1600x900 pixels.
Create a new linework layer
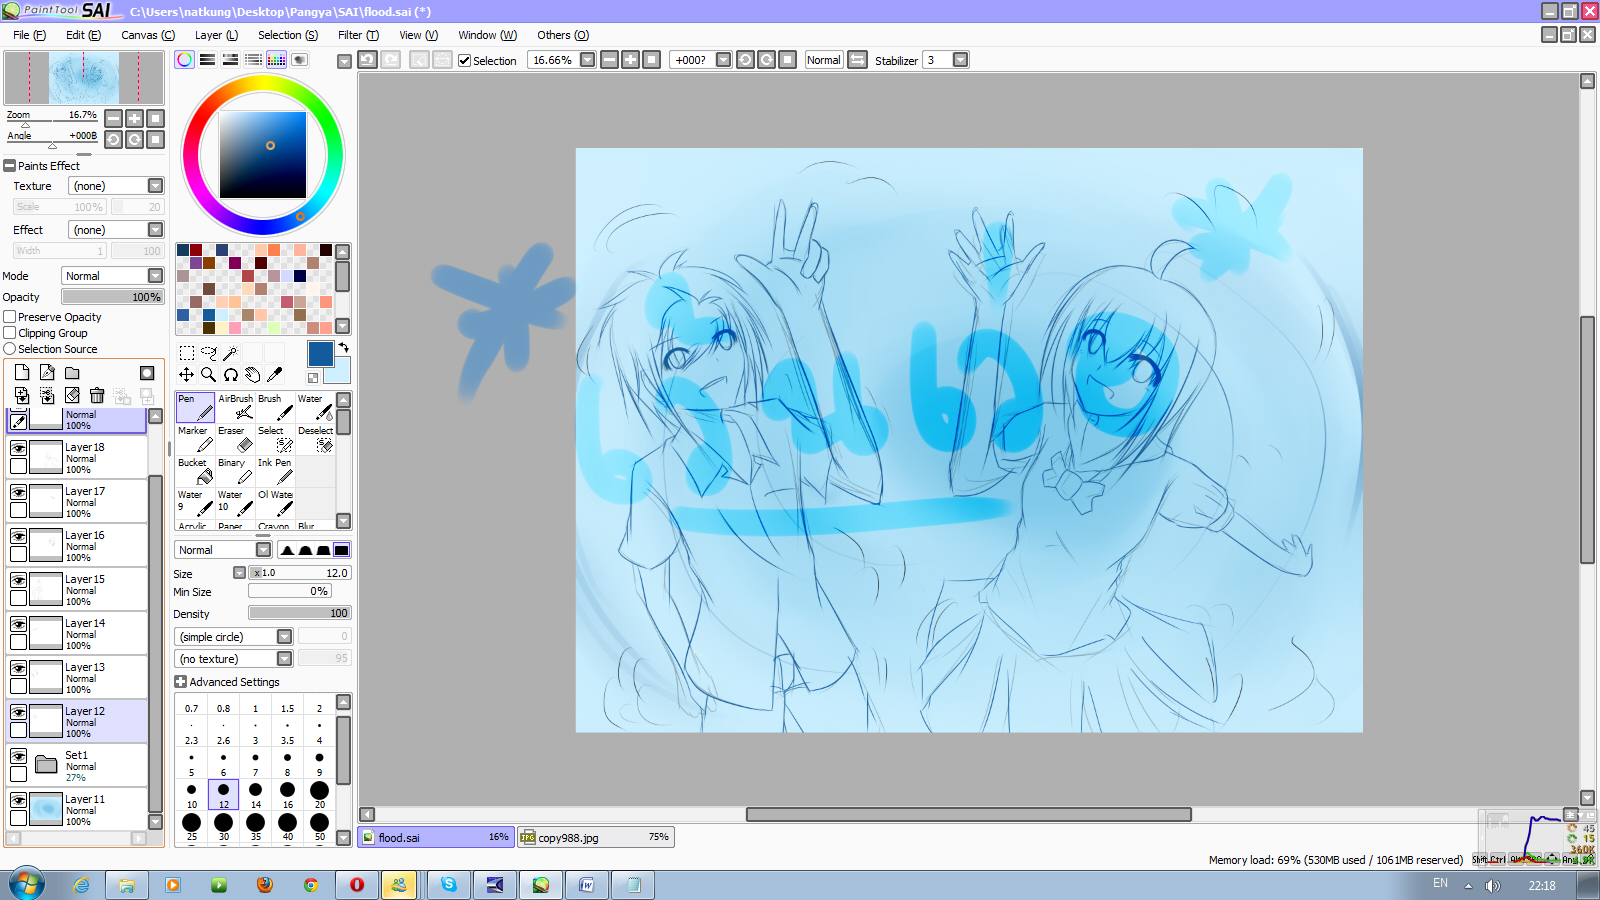(47, 372)
